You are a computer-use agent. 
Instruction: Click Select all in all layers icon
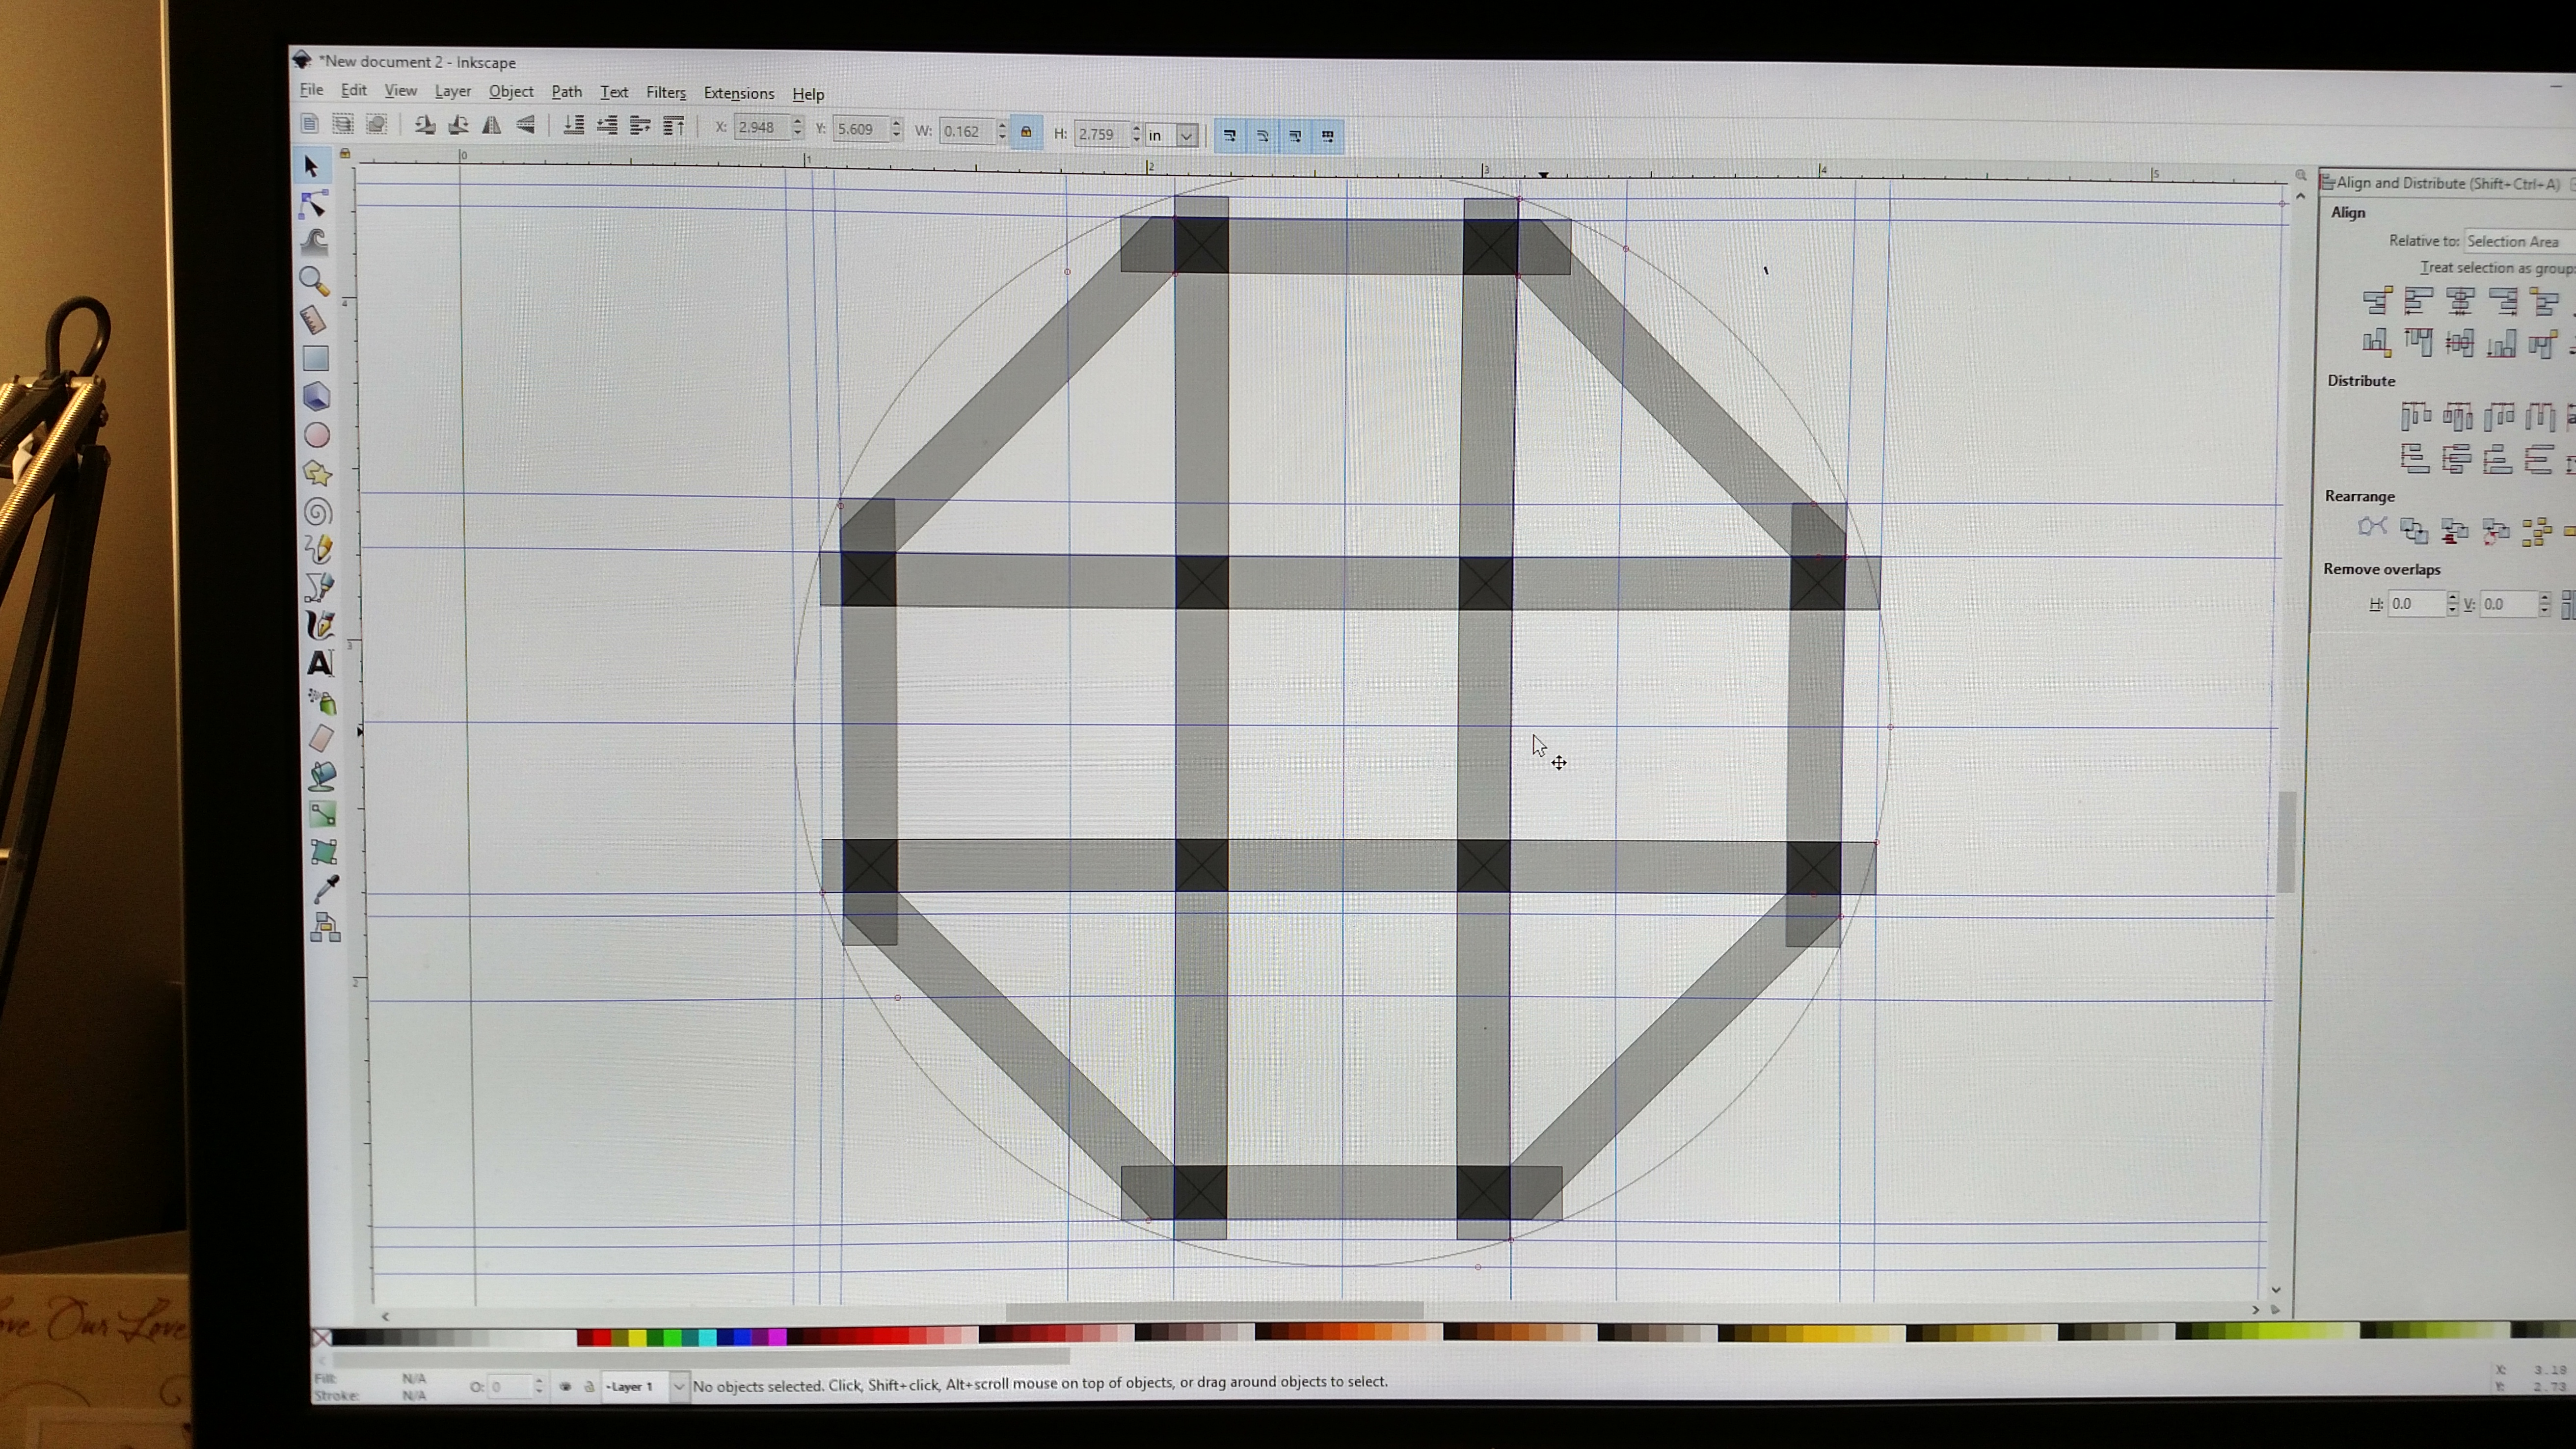tap(343, 124)
